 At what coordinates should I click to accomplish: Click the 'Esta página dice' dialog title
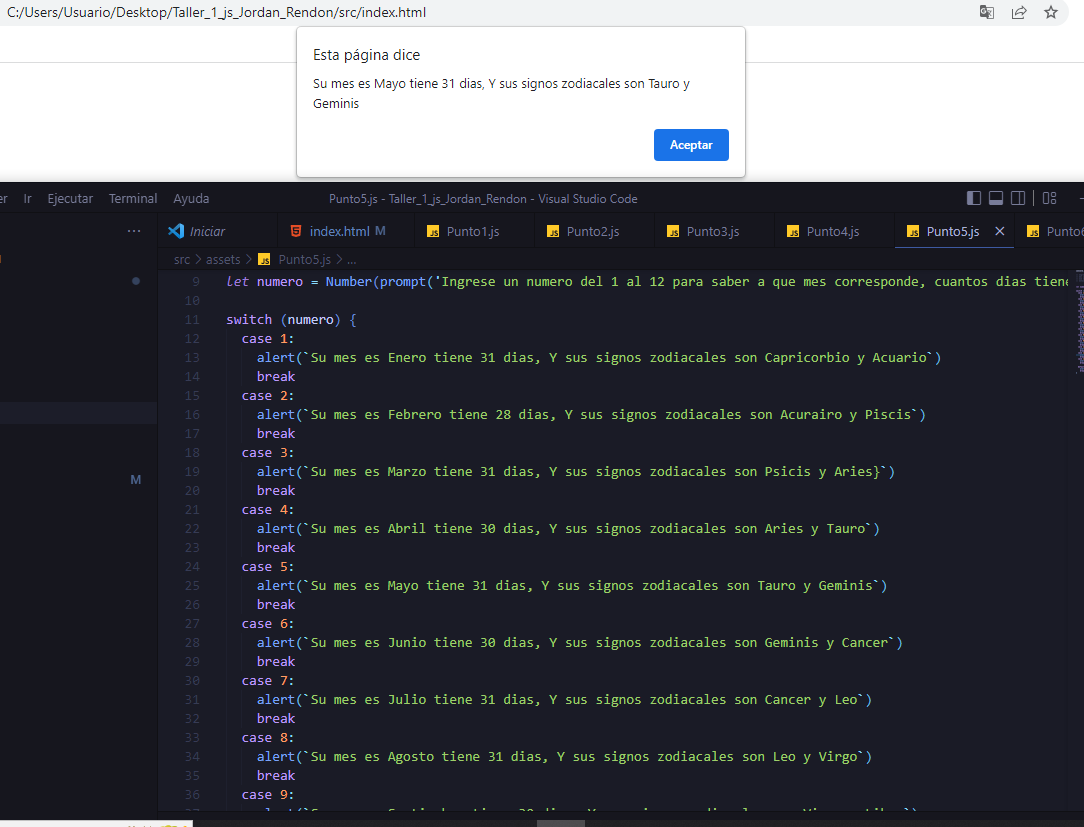tap(366, 55)
